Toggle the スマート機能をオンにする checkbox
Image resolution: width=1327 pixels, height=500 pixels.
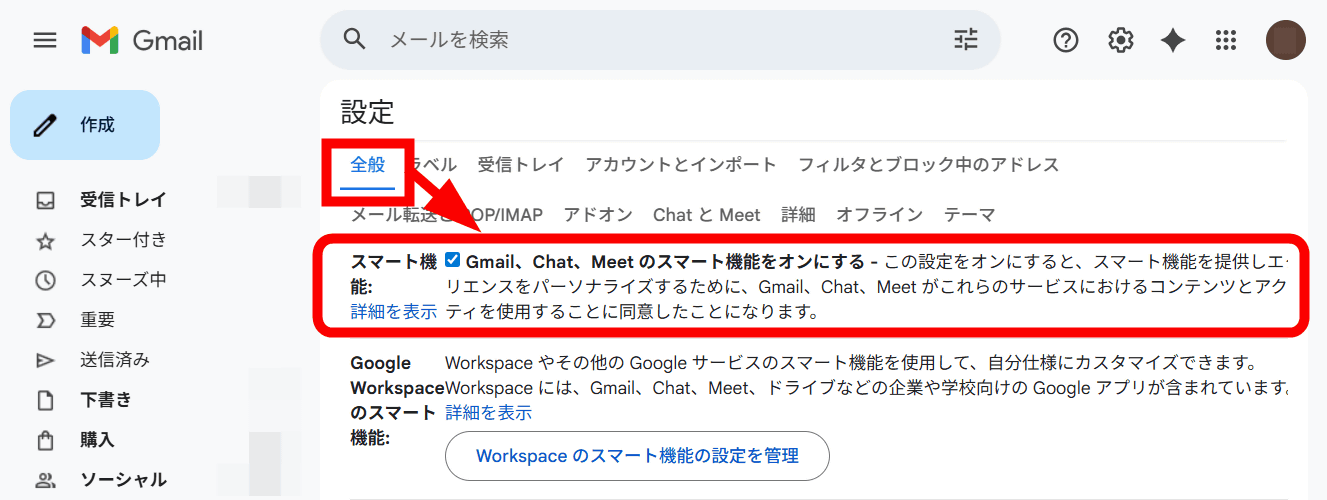[x=453, y=261]
